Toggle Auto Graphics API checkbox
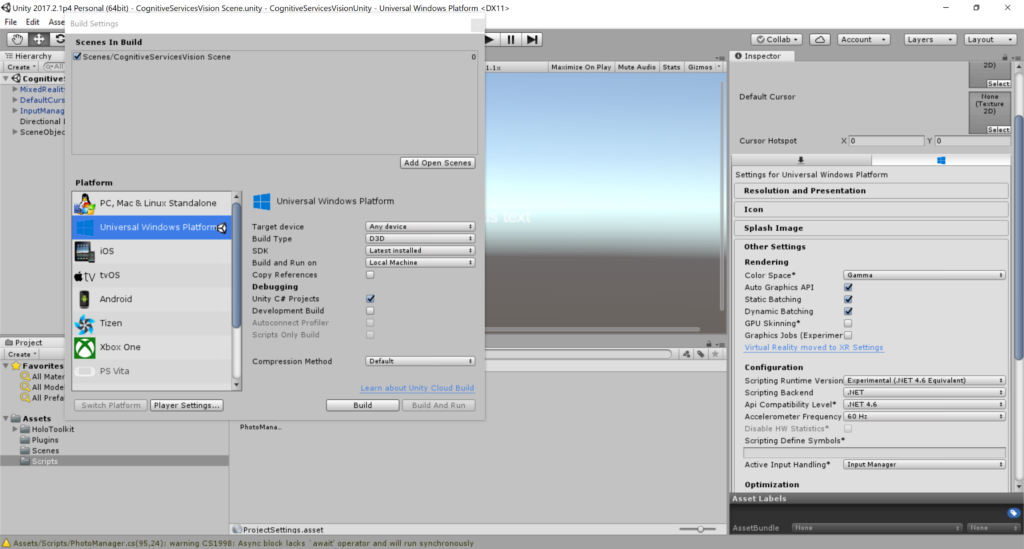 [x=848, y=287]
